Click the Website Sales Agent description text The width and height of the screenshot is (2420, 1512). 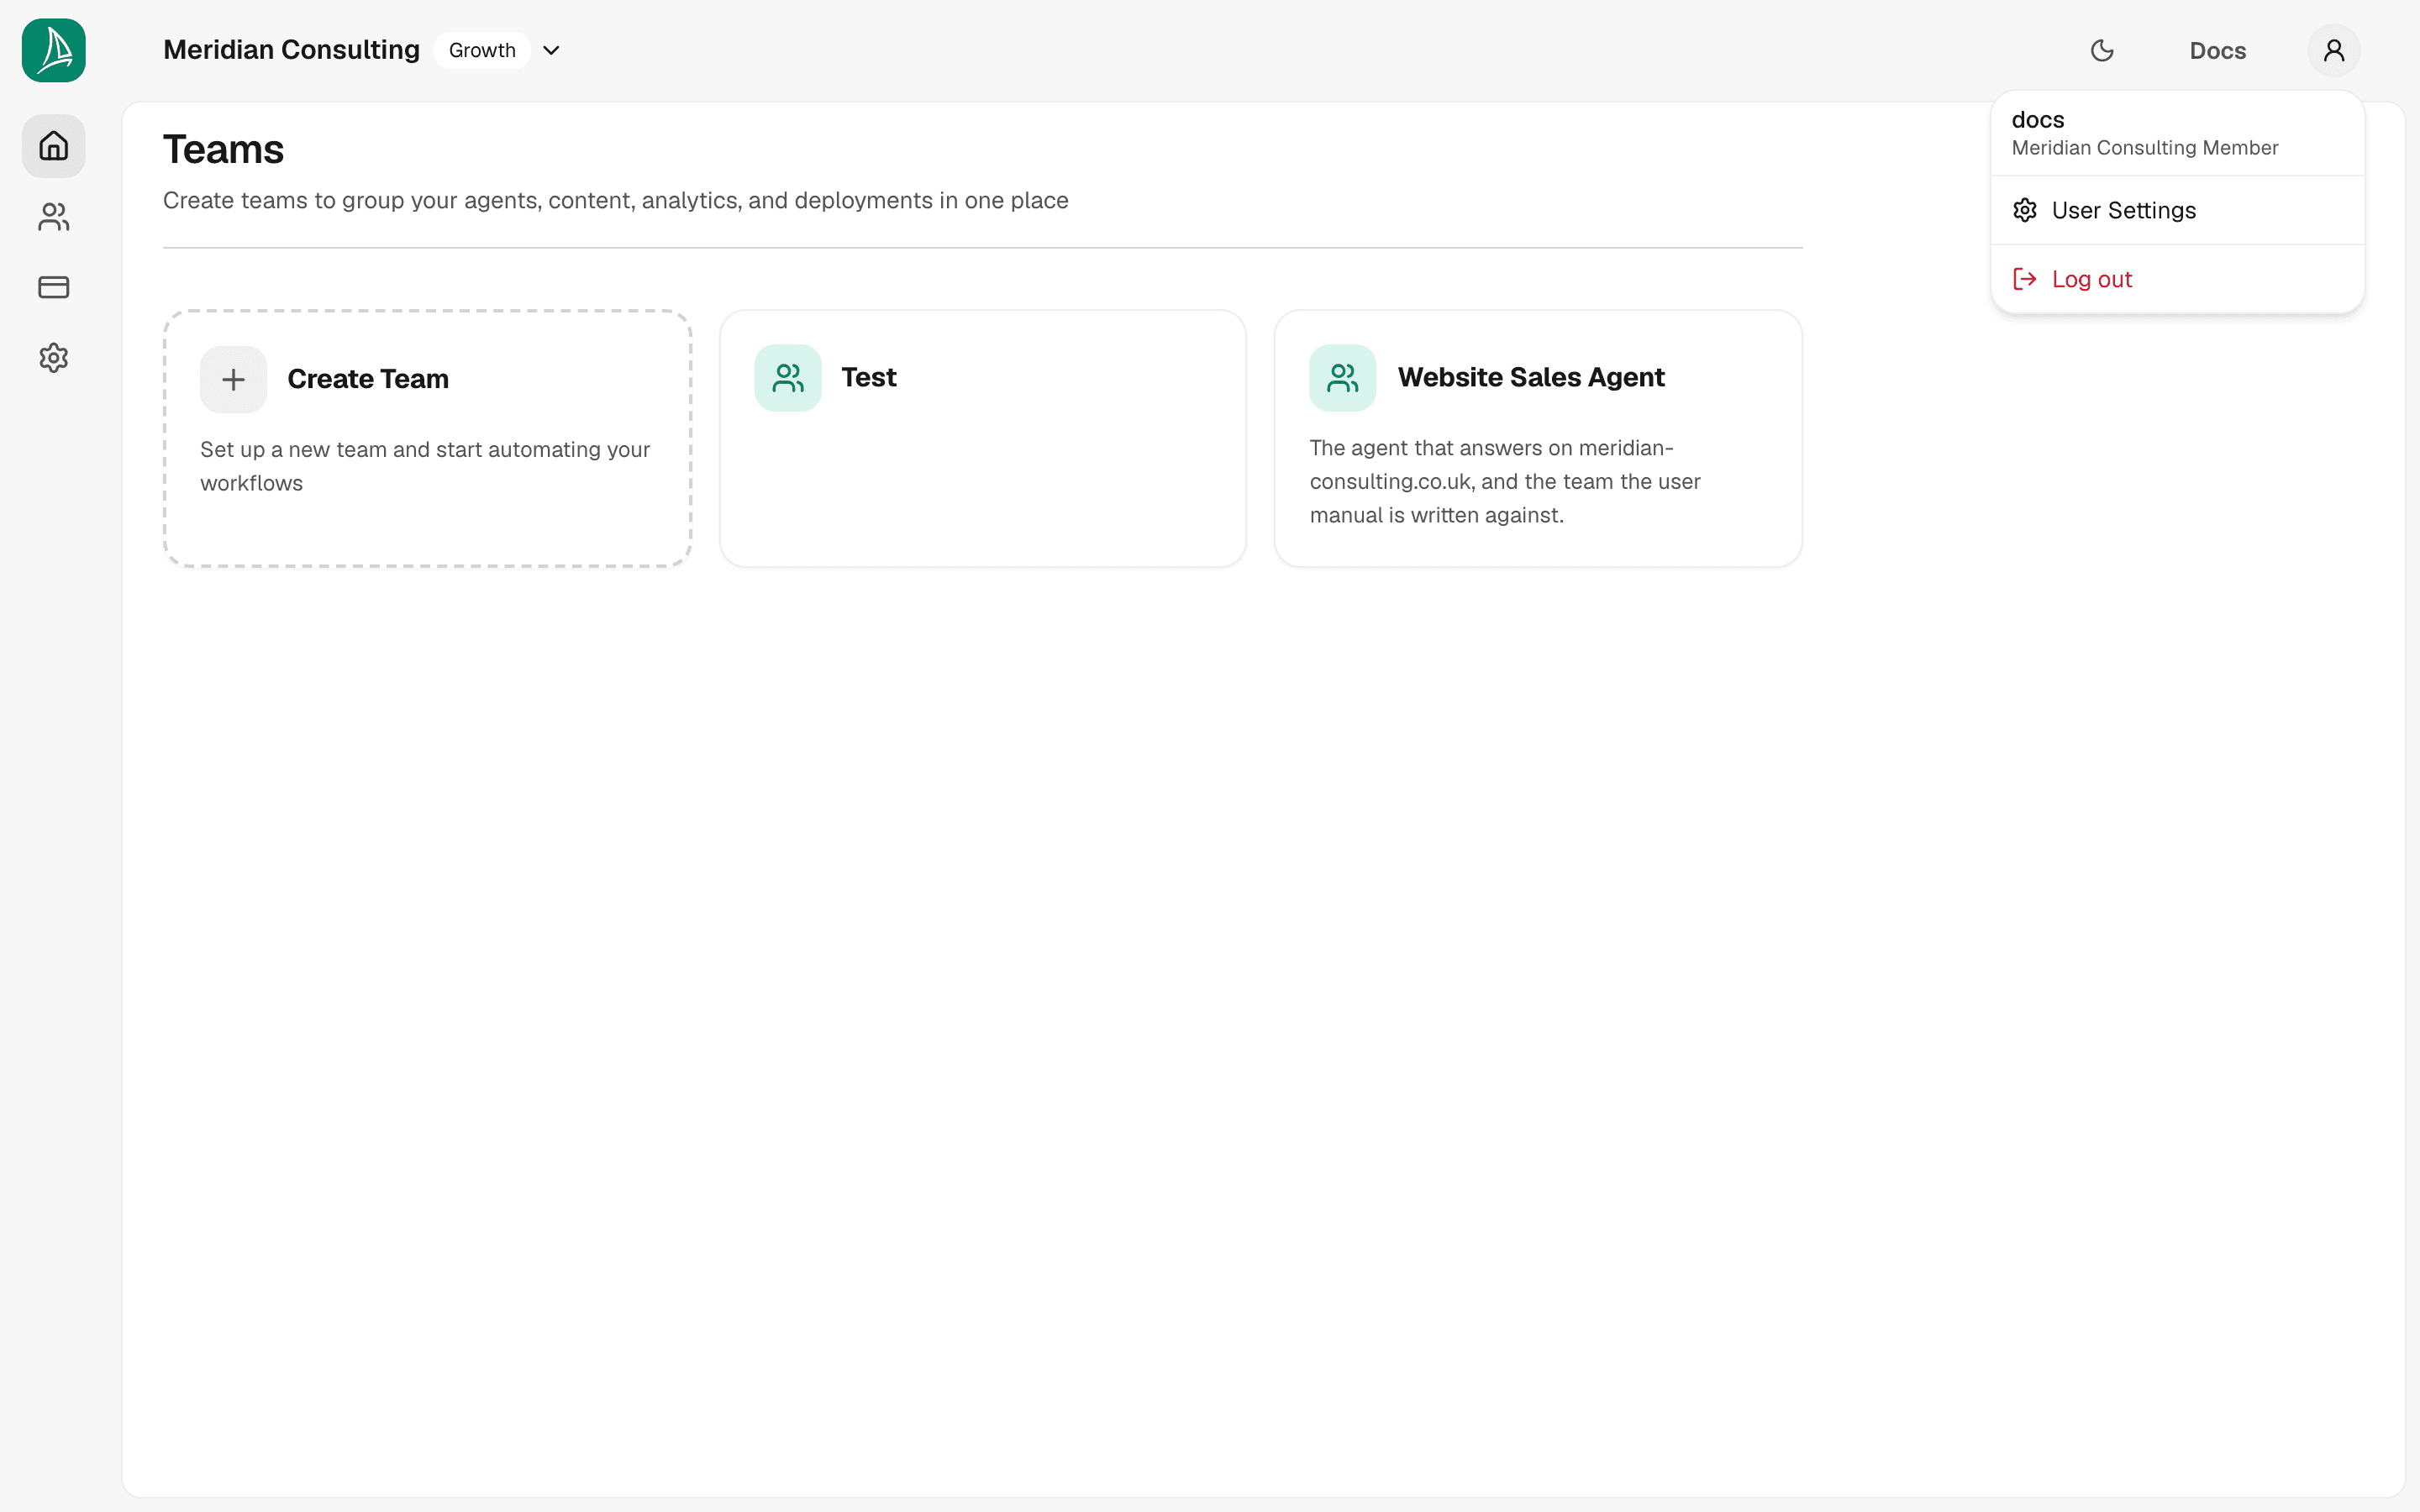(1505, 481)
